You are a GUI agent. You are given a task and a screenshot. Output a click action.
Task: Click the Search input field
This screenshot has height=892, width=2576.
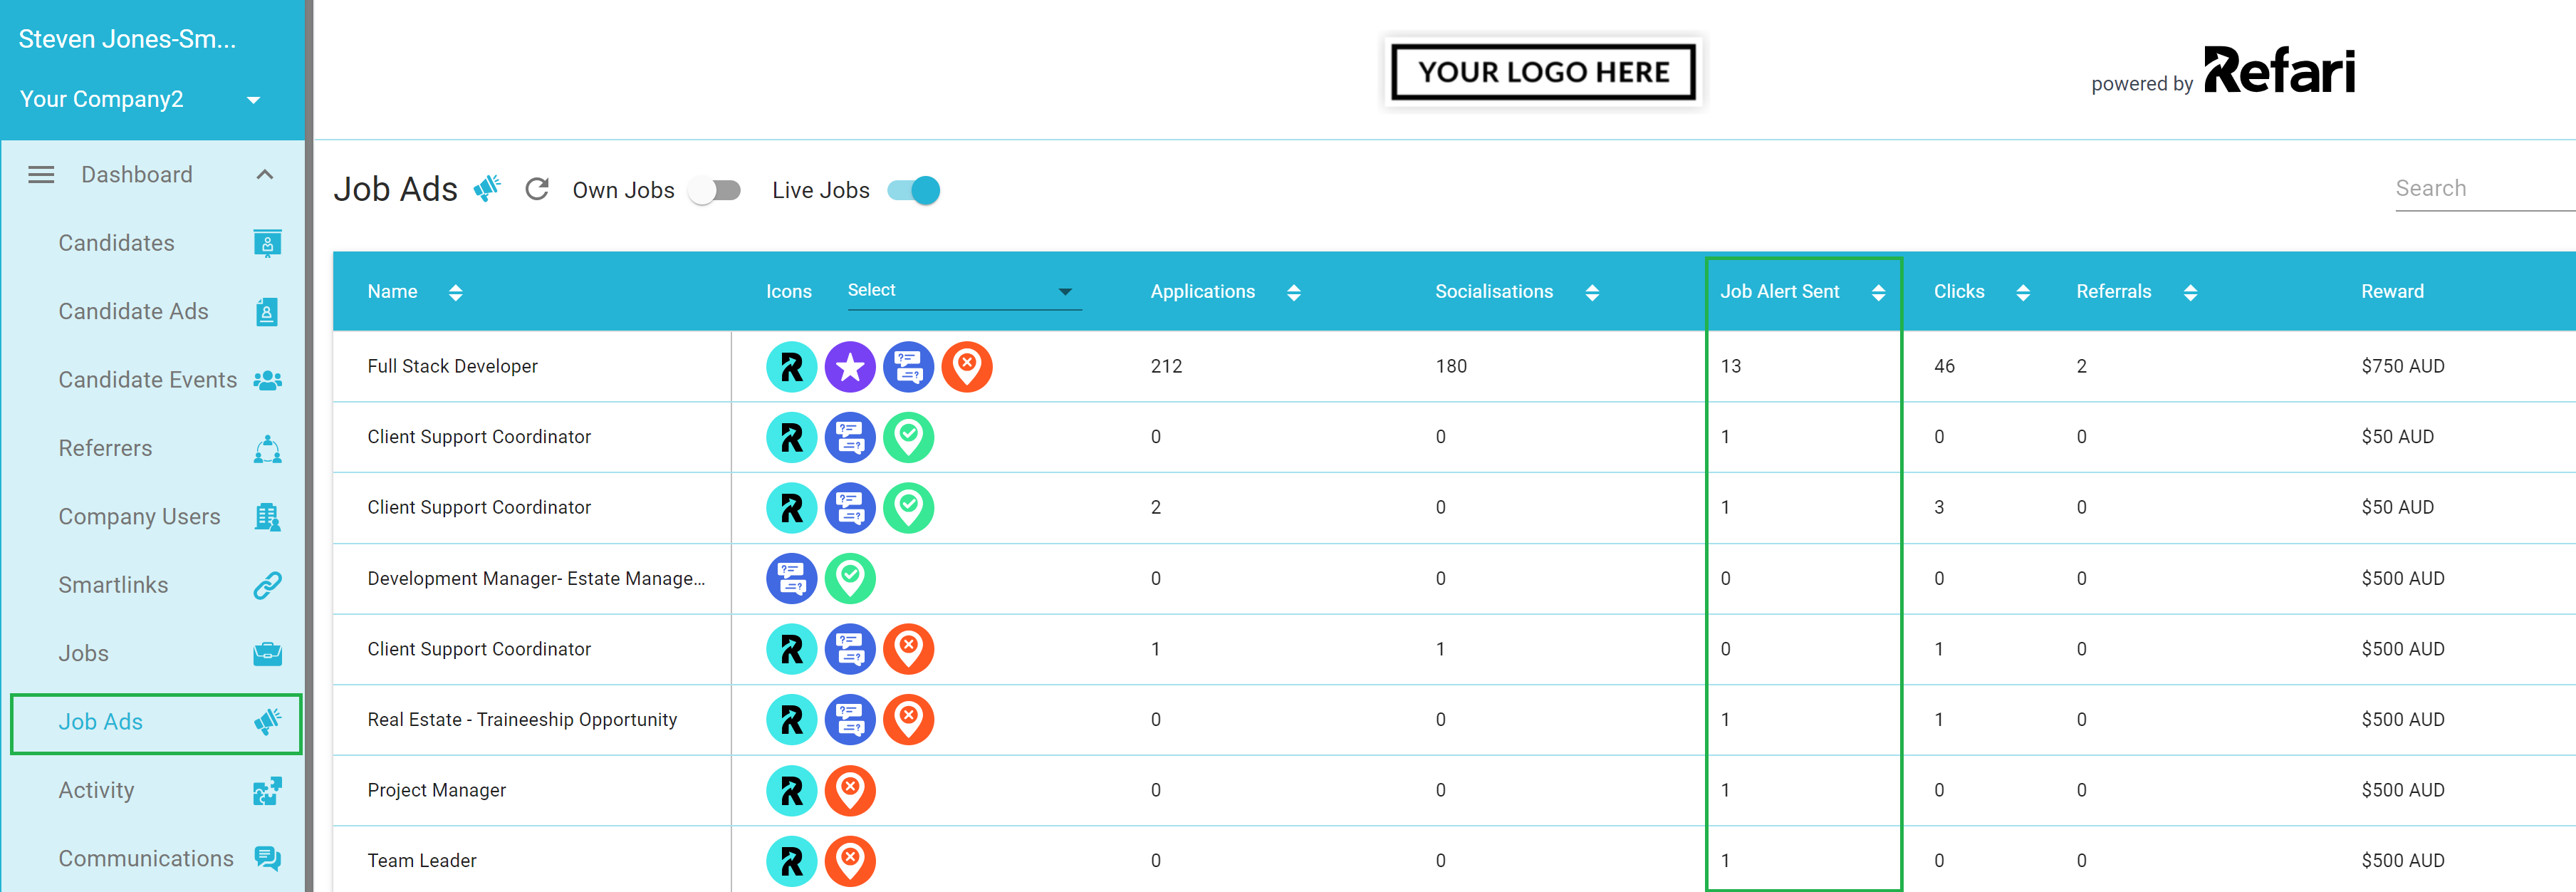tap(2484, 188)
